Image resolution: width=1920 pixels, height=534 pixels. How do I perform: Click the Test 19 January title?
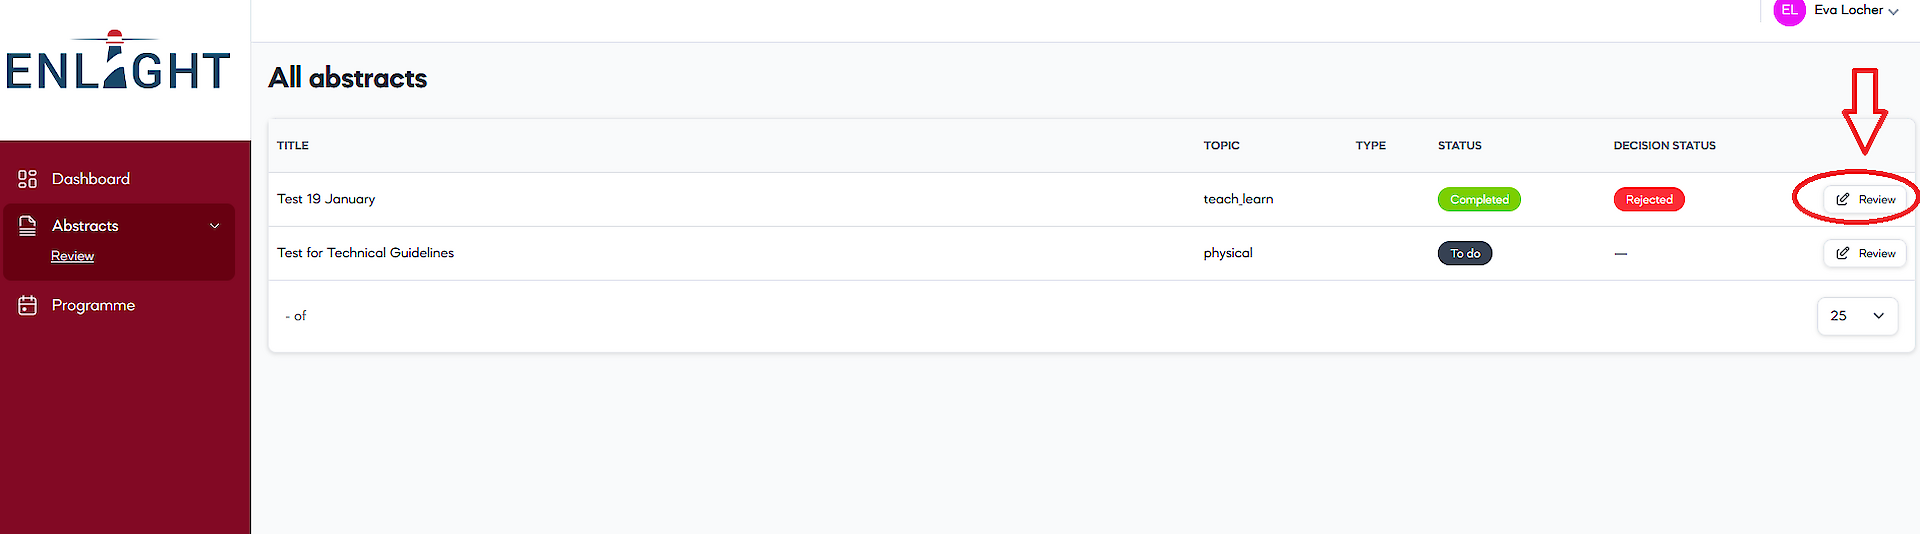coord(326,199)
